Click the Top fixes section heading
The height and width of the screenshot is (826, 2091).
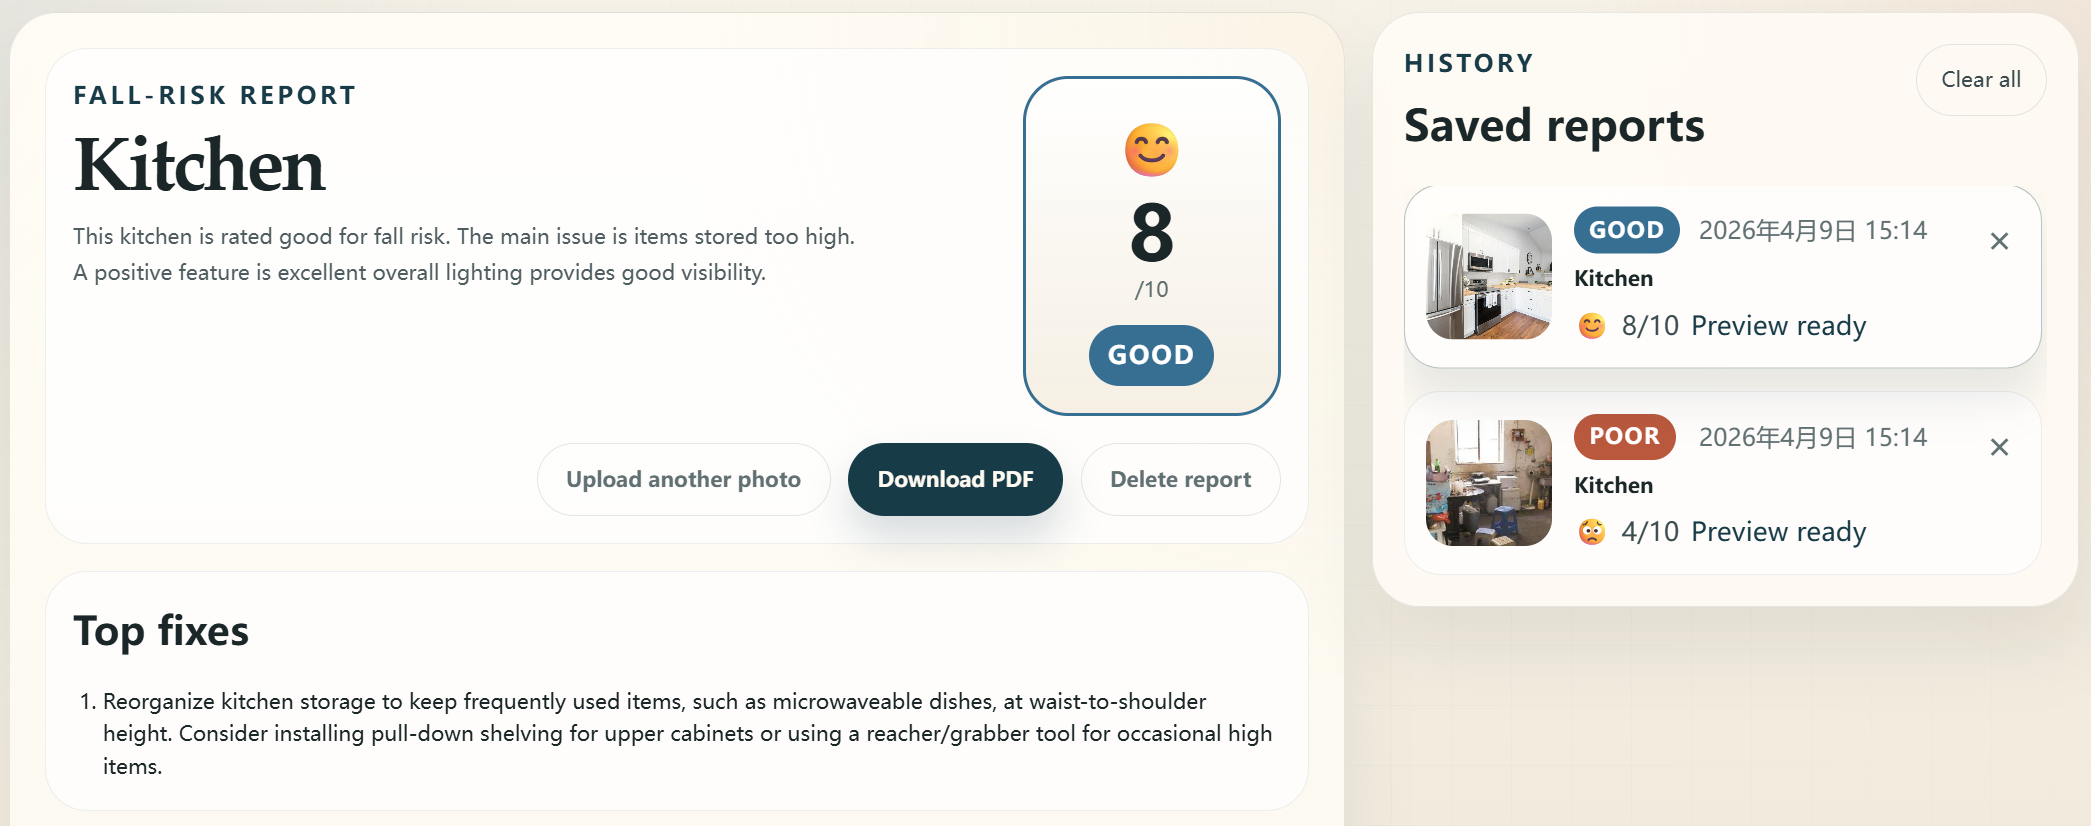pyautogui.click(x=161, y=631)
